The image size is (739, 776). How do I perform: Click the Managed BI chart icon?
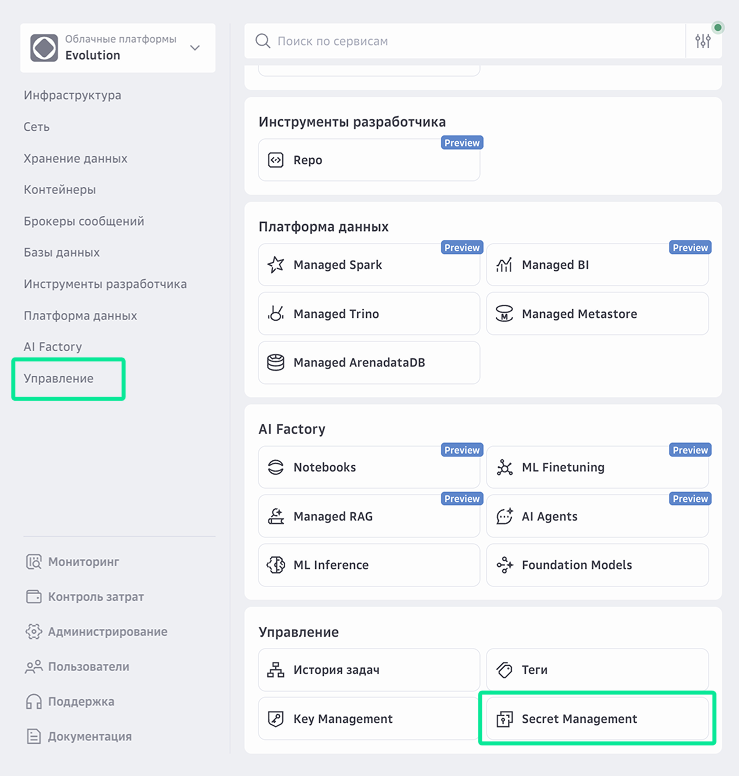tap(504, 265)
